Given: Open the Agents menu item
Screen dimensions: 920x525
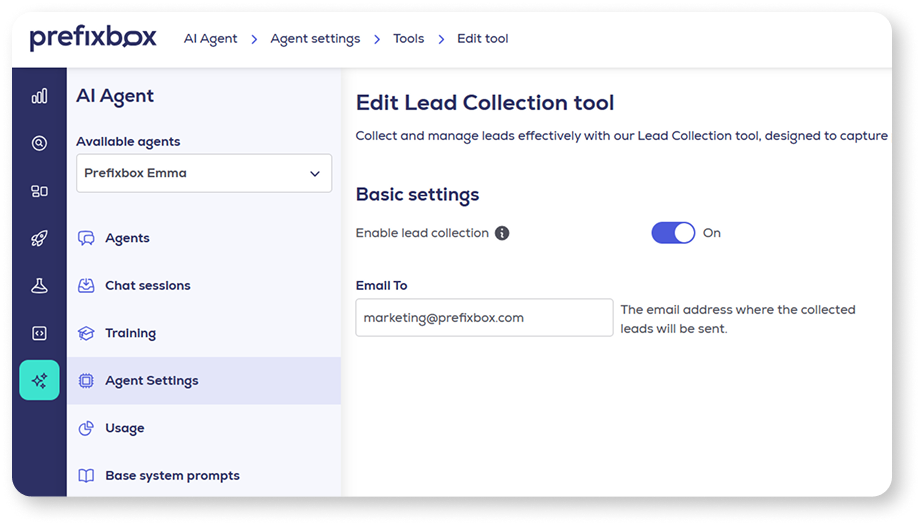Looking at the screenshot, I should click(204, 238).
